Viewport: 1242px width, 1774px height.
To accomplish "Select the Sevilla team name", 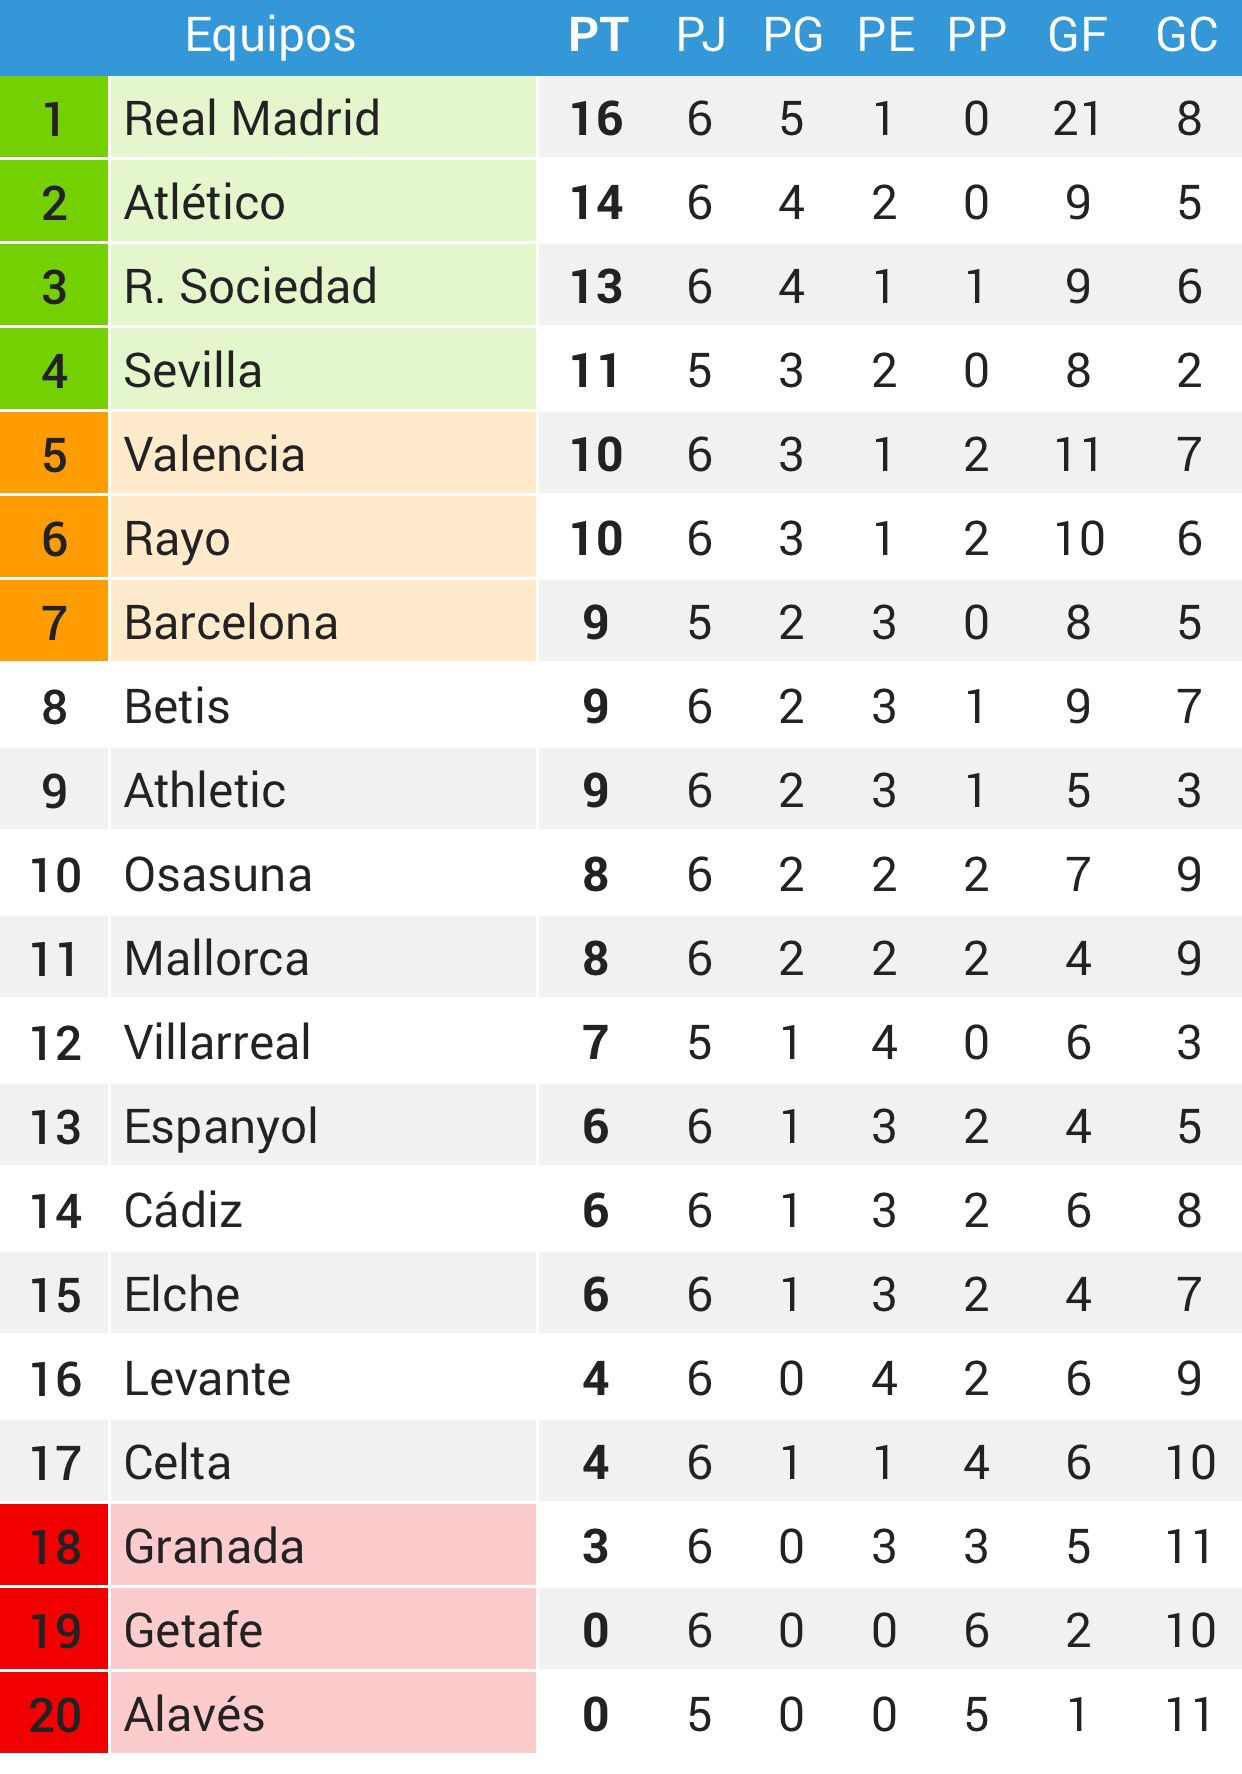I will (x=193, y=371).
